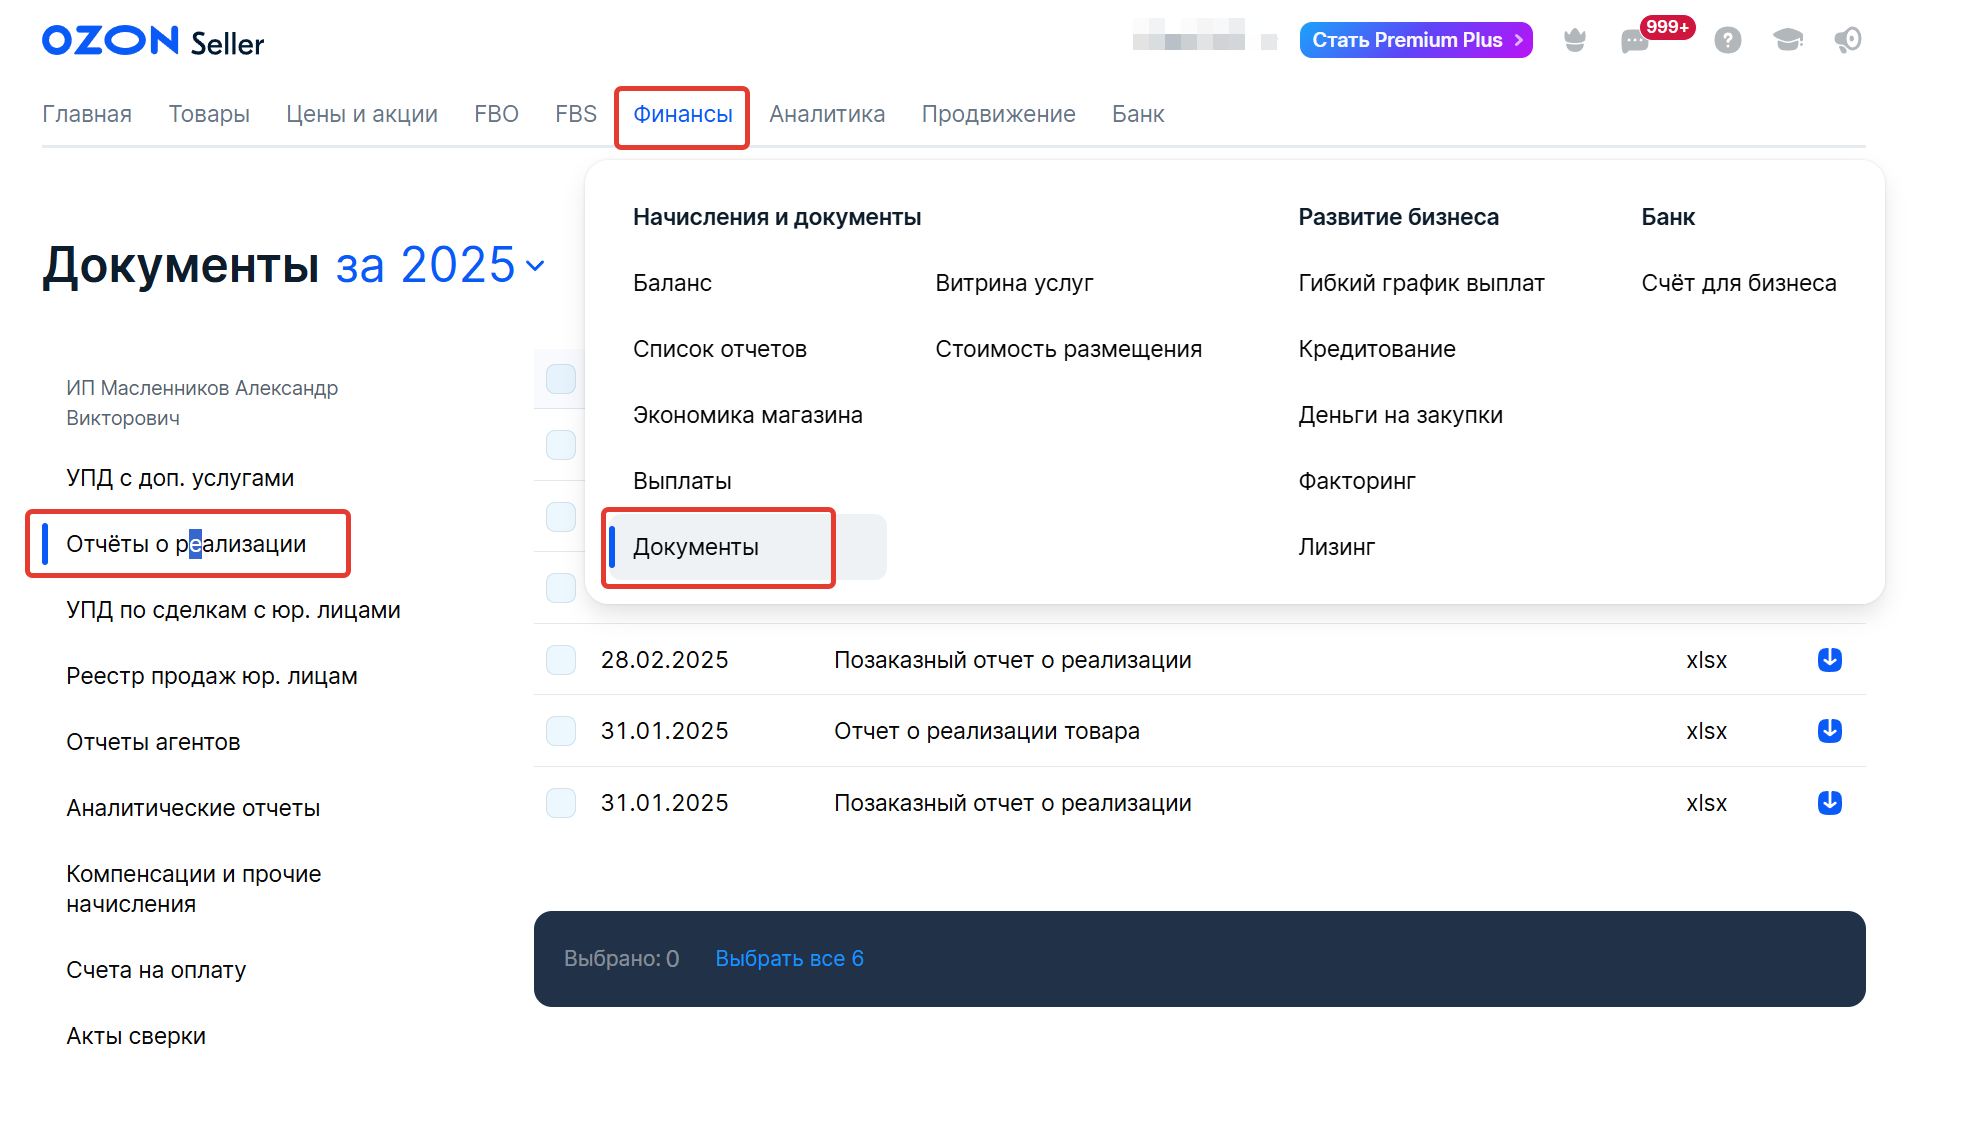Open the megaphone announcements icon

pyautogui.click(x=1847, y=40)
